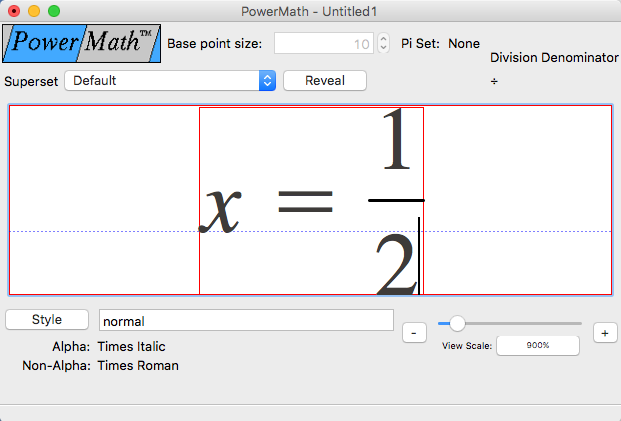Click the fraction bar in the equation
This screenshot has width=621, height=421.
tap(396, 200)
